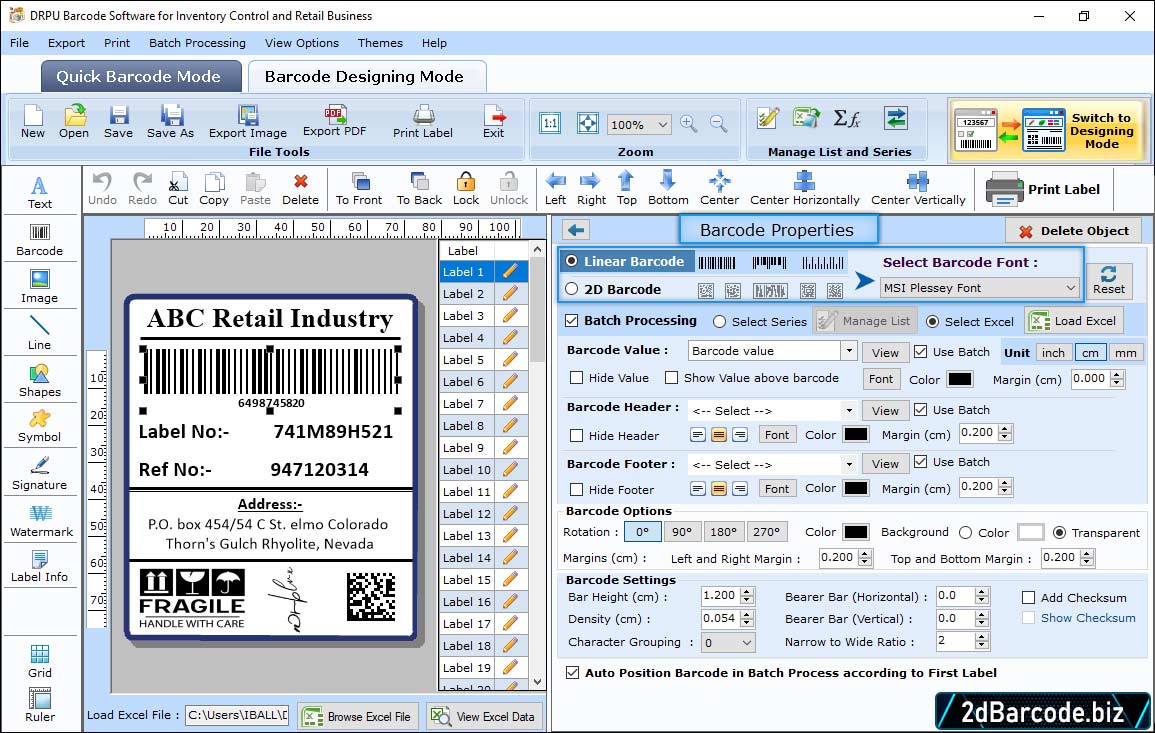Image resolution: width=1155 pixels, height=733 pixels.
Task: Select the Symbol tool
Action: [40, 427]
